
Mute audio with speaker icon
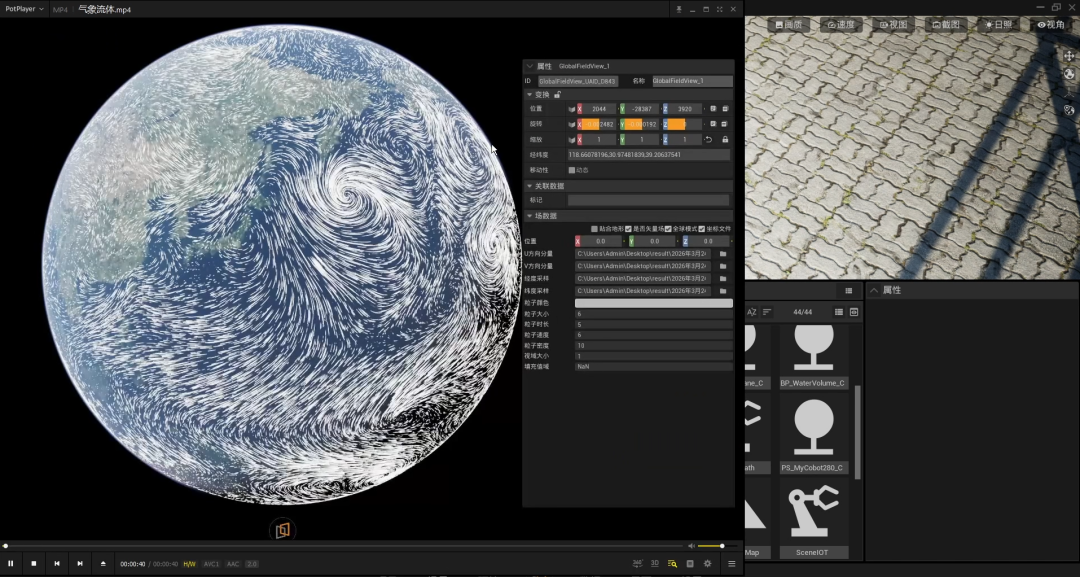(x=692, y=546)
